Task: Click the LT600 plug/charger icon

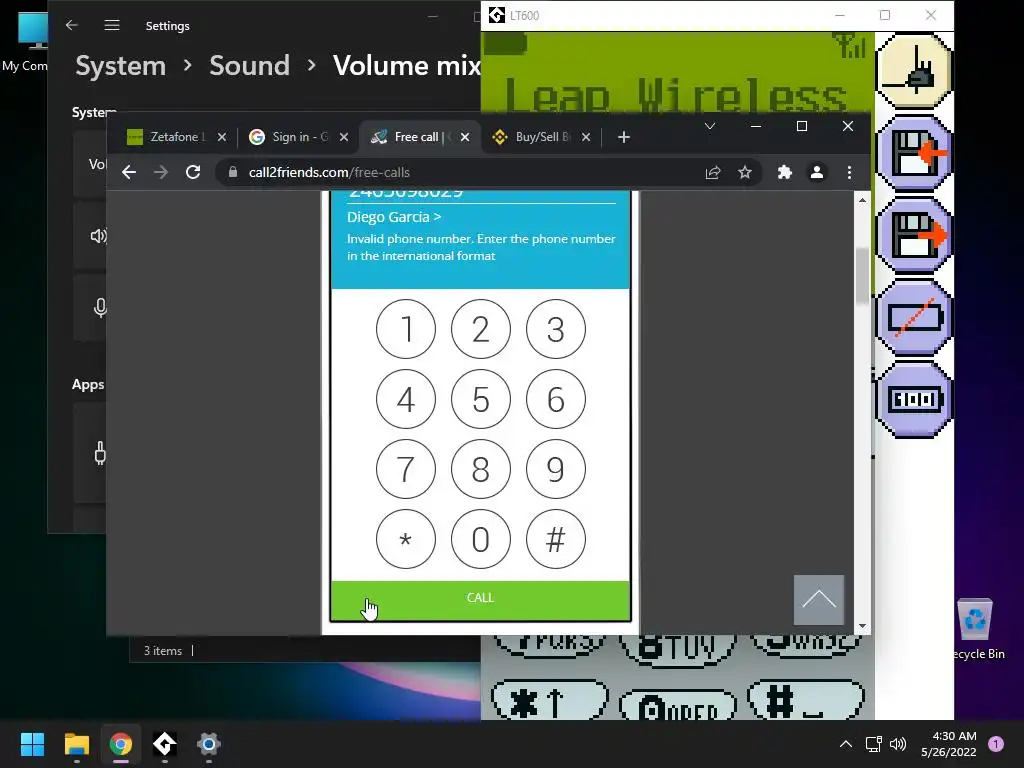Action: [x=914, y=71]
